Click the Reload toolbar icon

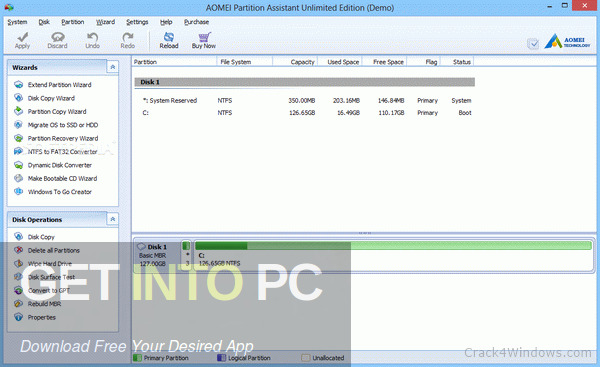(169, 37)
